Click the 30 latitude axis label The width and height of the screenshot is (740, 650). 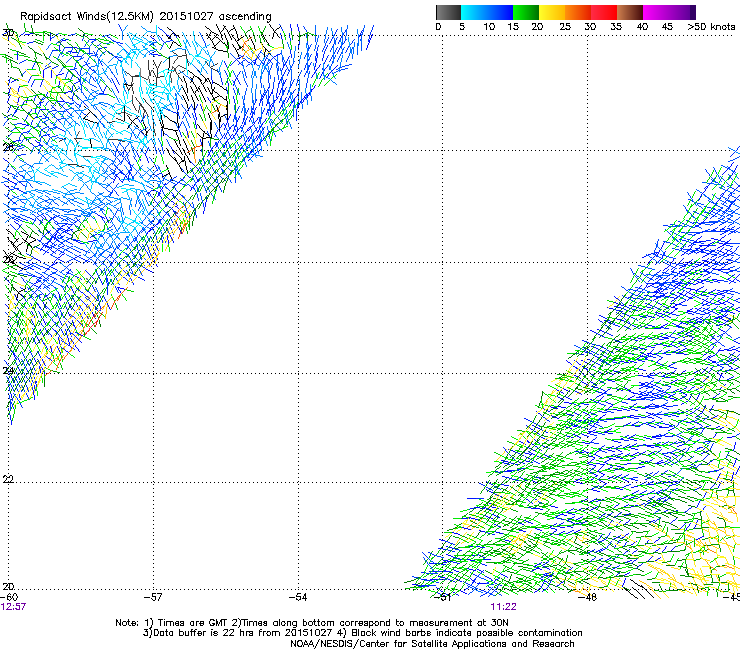click(x=8, y=33)
